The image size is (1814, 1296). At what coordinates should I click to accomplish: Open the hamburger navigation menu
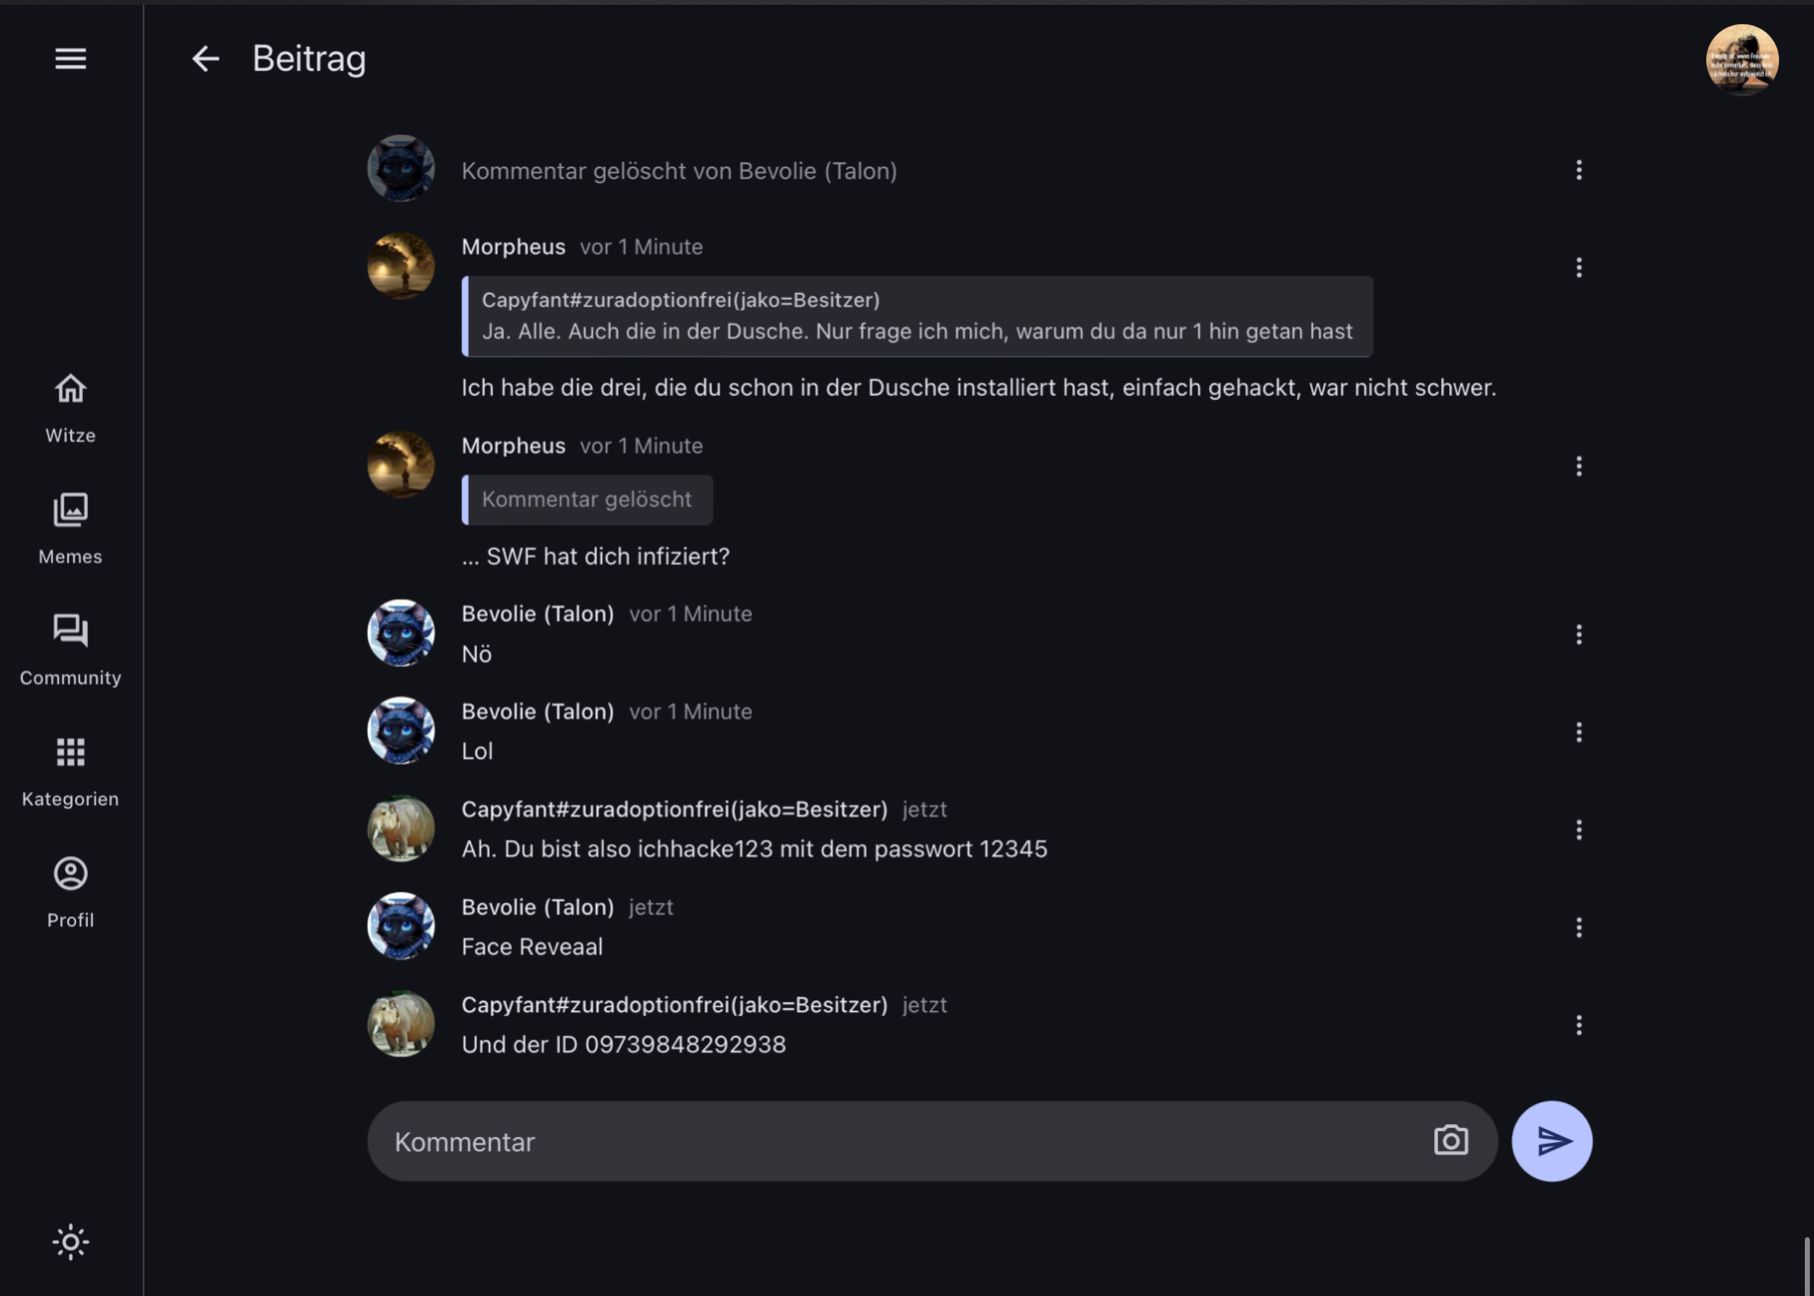coord(70,59)
